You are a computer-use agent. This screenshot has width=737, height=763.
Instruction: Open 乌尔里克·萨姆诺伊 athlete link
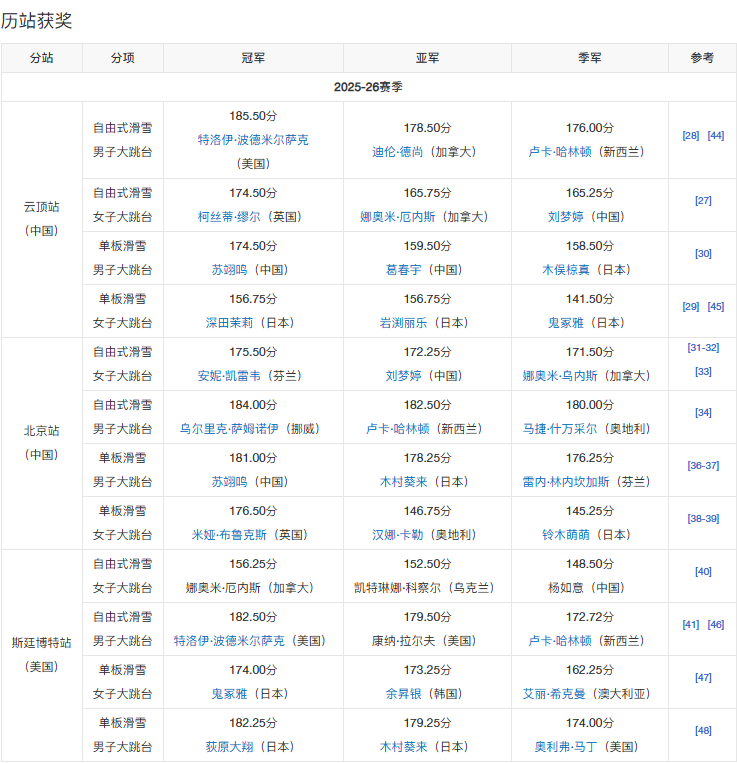(229, 429)
